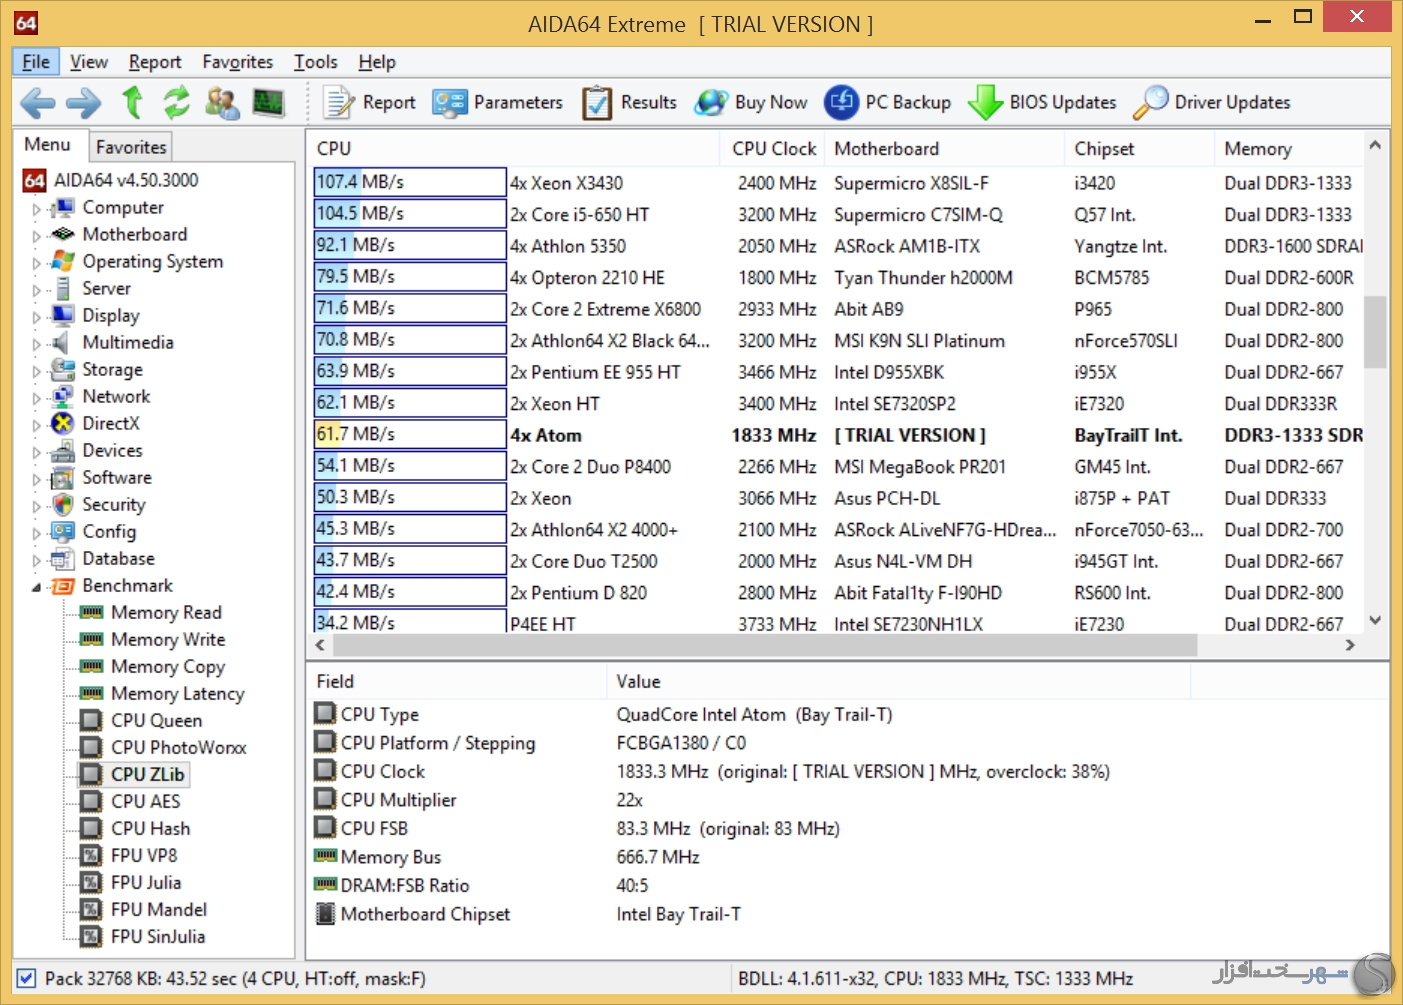1403x1005 pixels.
Task: Sort results by the Memory column header
Action: 1288,148
